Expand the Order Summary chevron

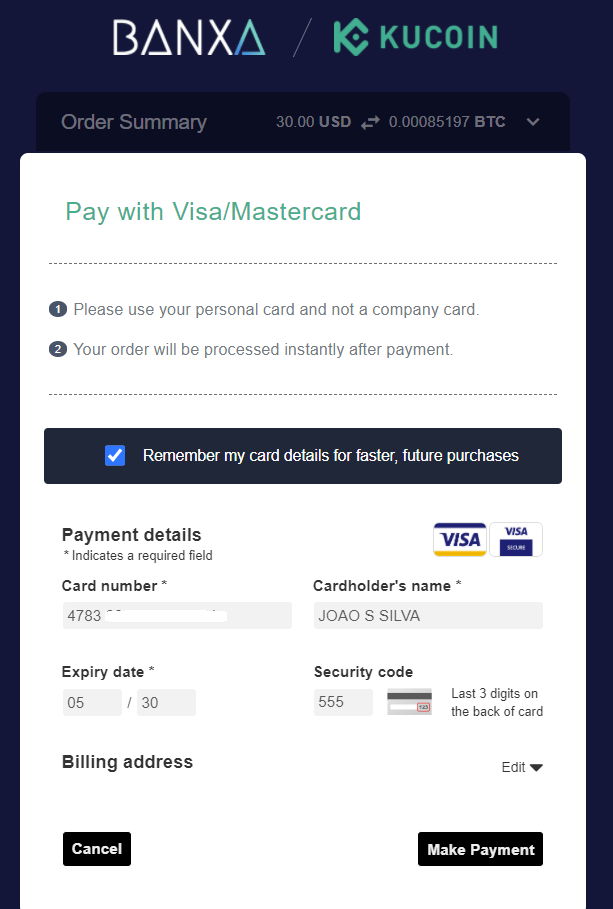click(533, 122)
